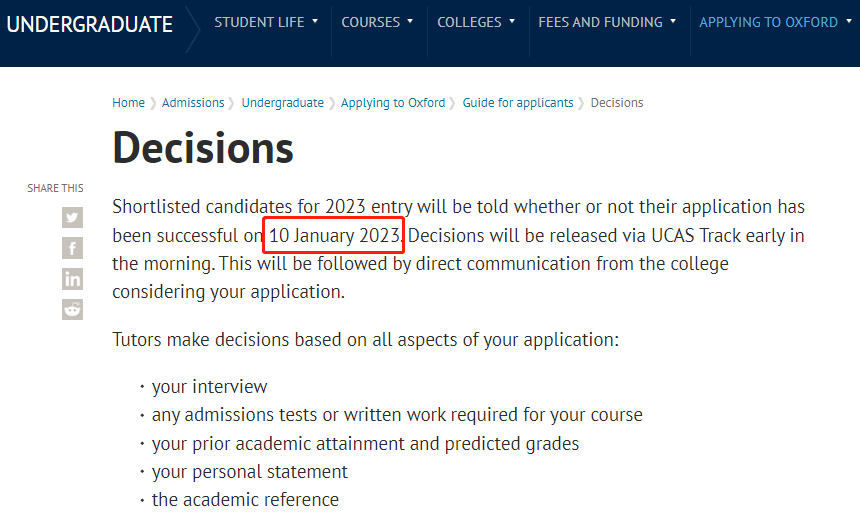Go to Admissions breadcrumb link
The width and height of the screenshot is (860, 526).
tap(193, 103)
